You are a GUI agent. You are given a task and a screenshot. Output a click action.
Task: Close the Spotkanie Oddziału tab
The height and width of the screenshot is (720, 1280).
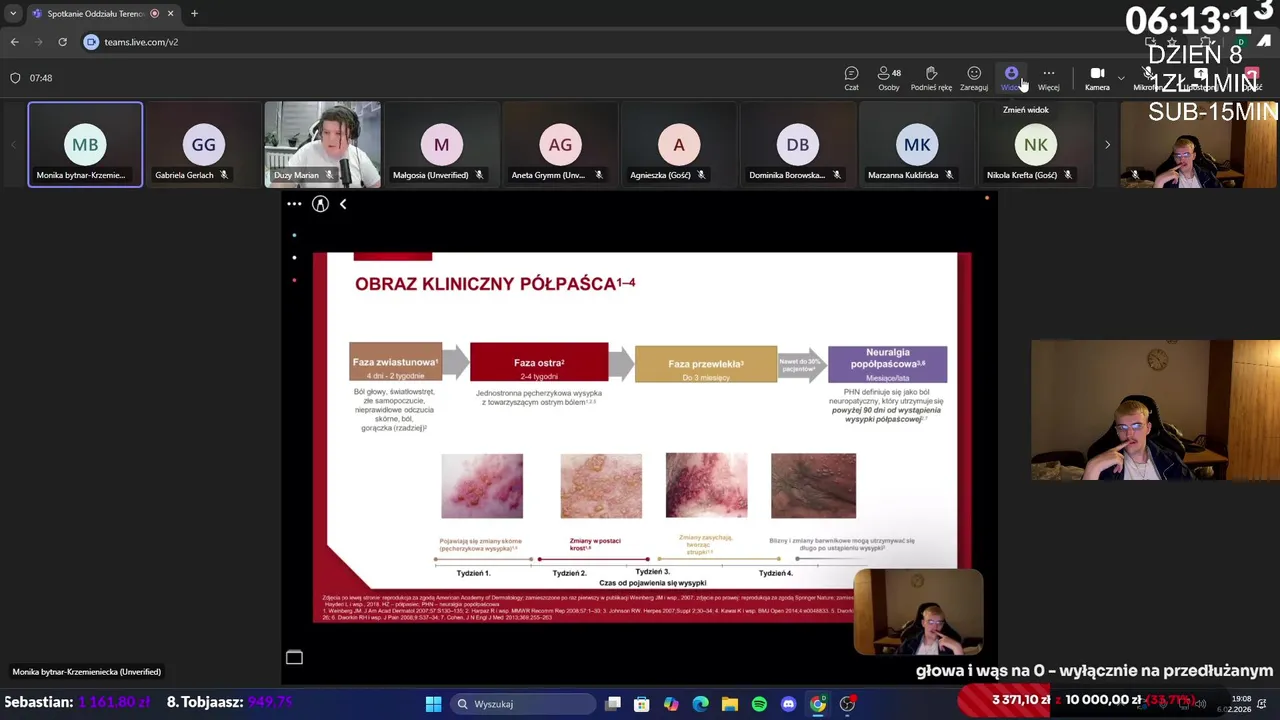click(170, 14)
